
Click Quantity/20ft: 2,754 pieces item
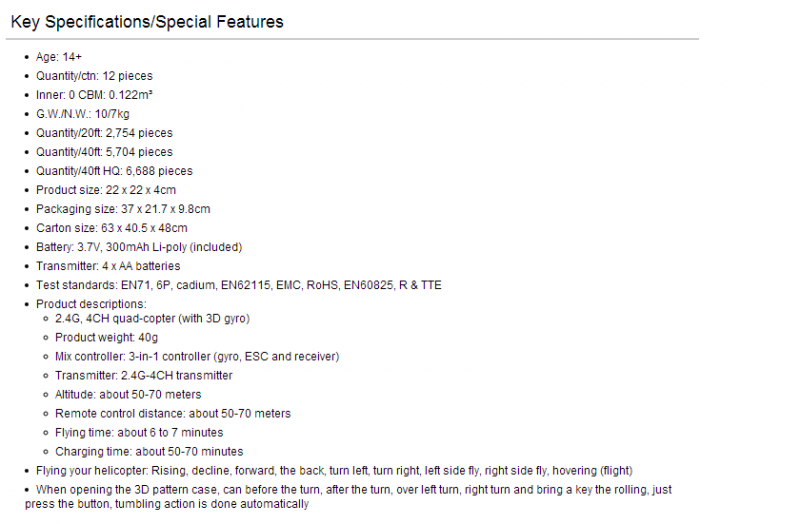104,133
